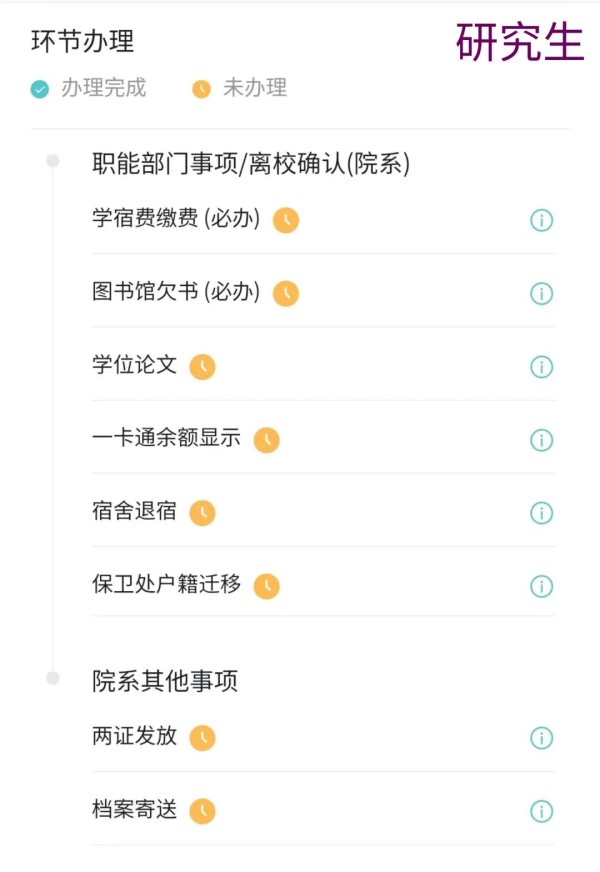Screen dimensions: 600x872
Task: Open the 宿舍退宿 item
Action: point(323,512)
